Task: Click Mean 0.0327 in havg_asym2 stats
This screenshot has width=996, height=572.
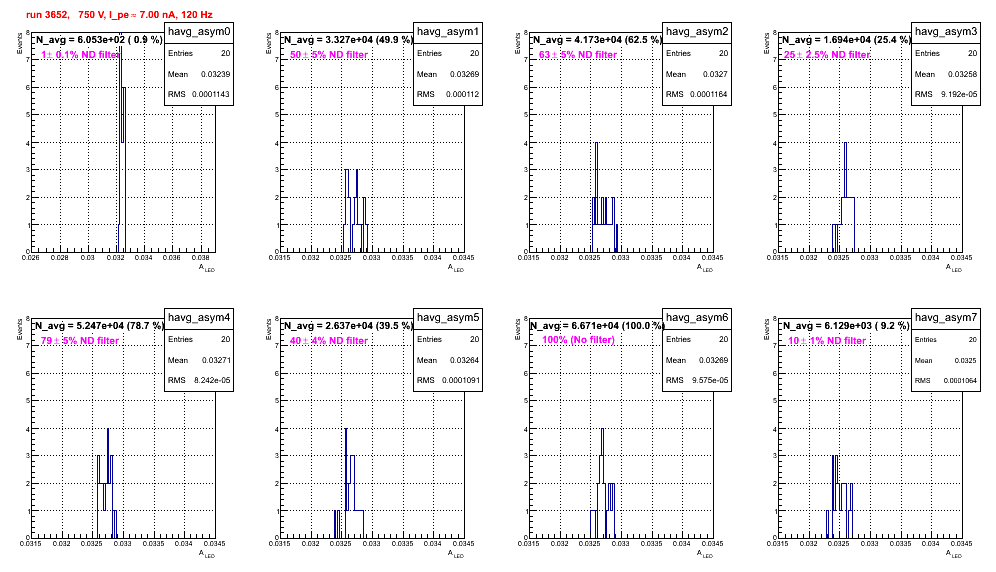Action: [697, 74]
